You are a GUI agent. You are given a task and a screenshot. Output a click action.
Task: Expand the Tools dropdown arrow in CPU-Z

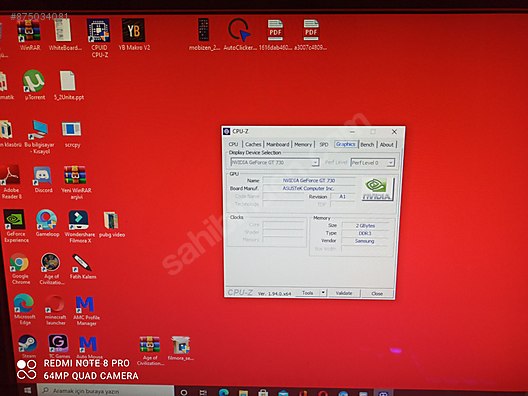pyautogui.click(x=323, y=293)
